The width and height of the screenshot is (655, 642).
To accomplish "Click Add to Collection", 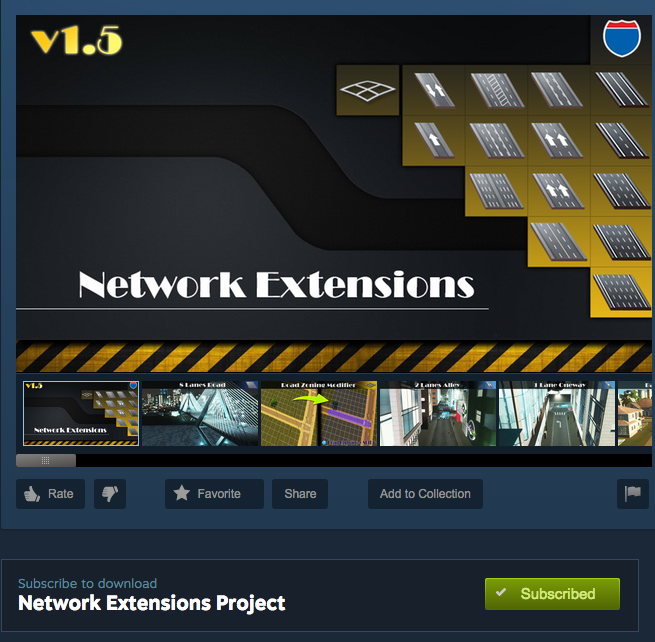I will 425,494.
